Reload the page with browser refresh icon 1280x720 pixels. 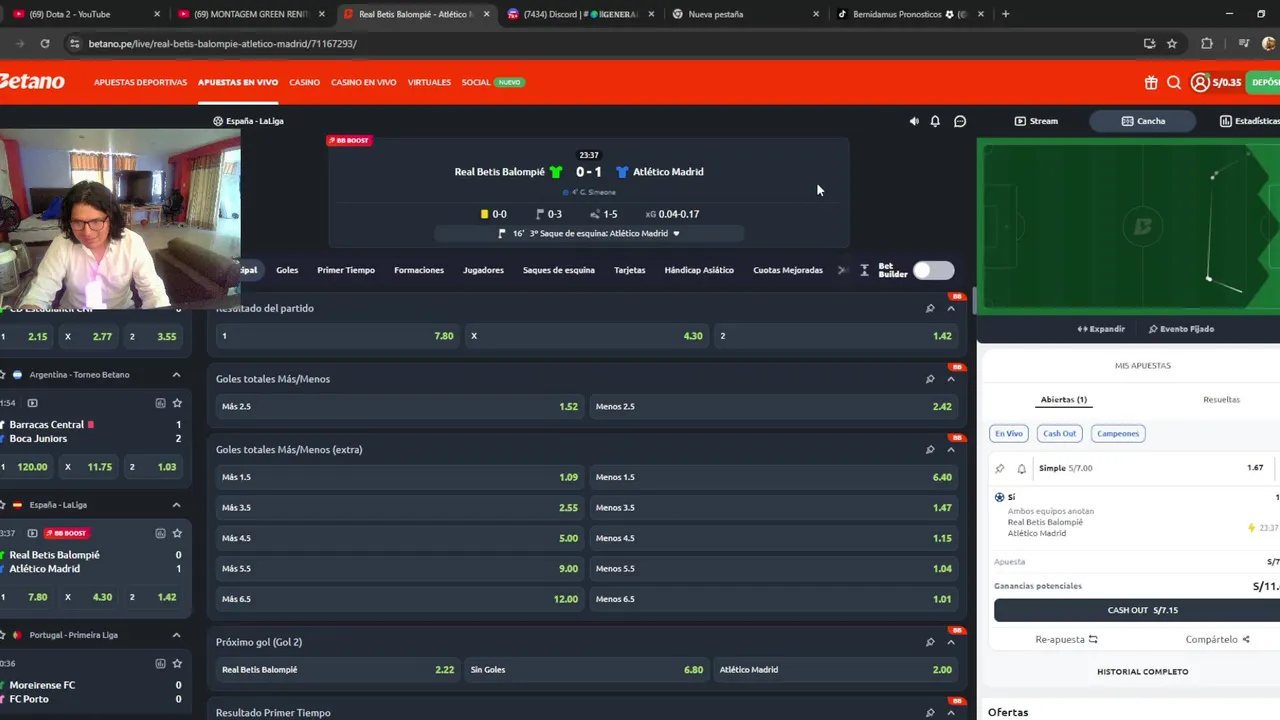click(45, 43)
